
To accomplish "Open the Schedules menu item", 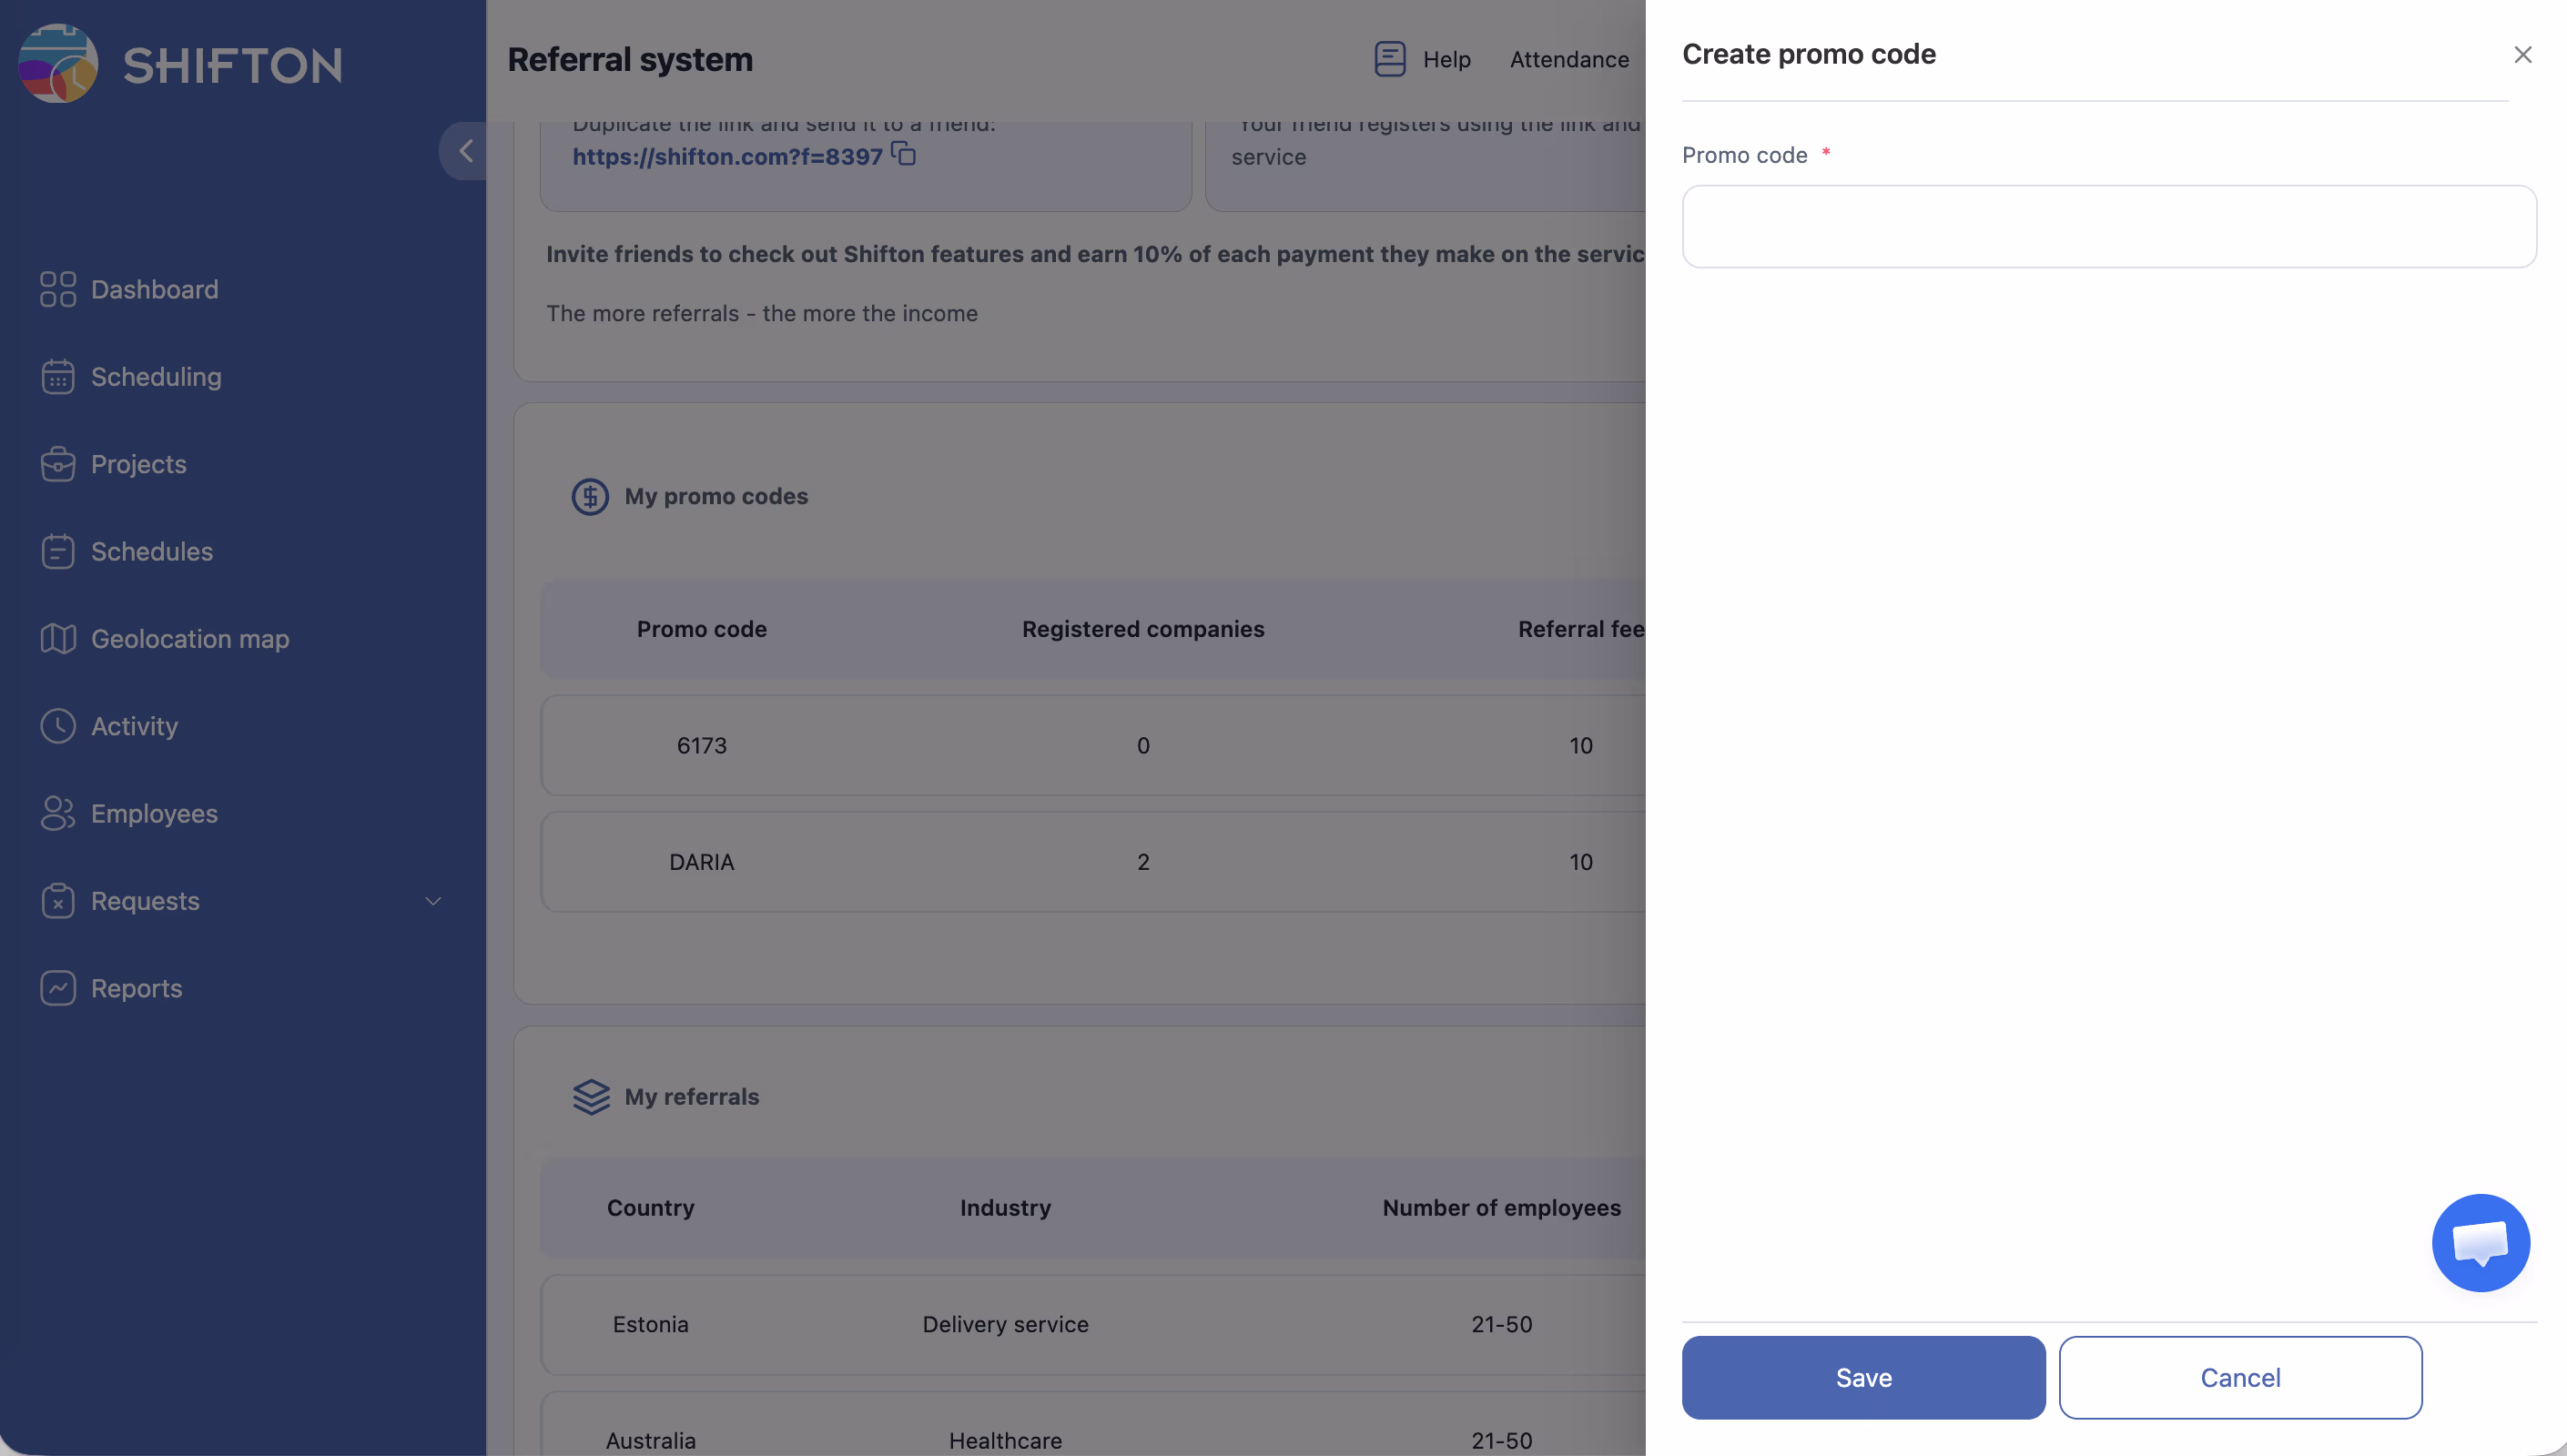I will click(151, 552).
